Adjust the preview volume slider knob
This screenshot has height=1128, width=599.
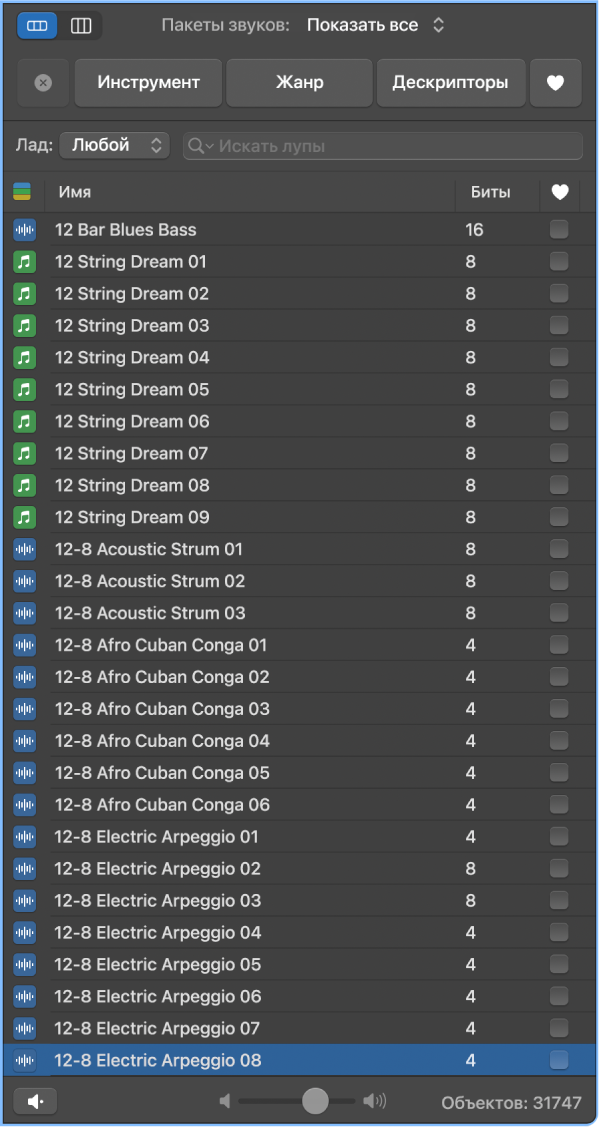pyautogui.click(x=315, y=1101)
